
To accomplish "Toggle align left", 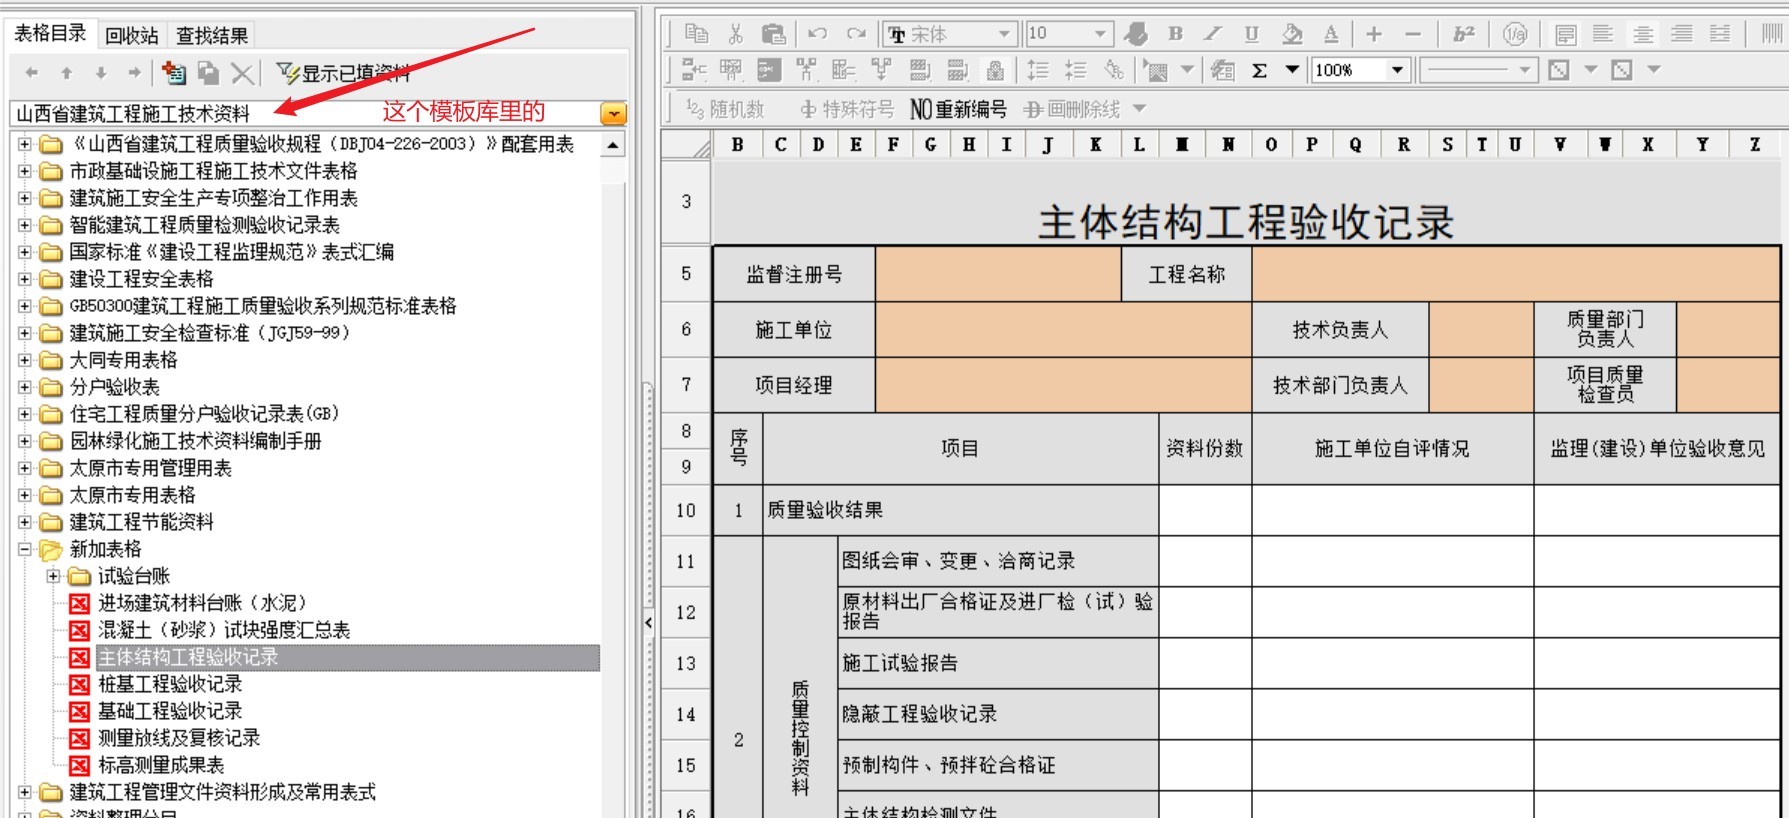I will (x=1603, y=34).
